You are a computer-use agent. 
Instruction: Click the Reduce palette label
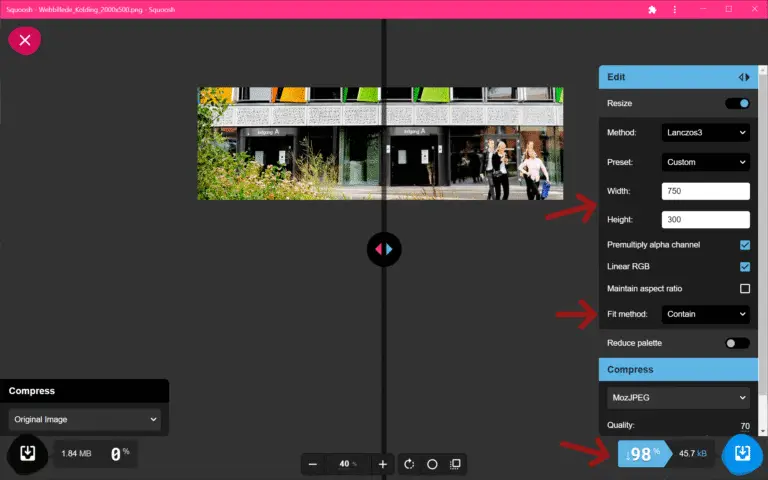(x=634, y=343)
